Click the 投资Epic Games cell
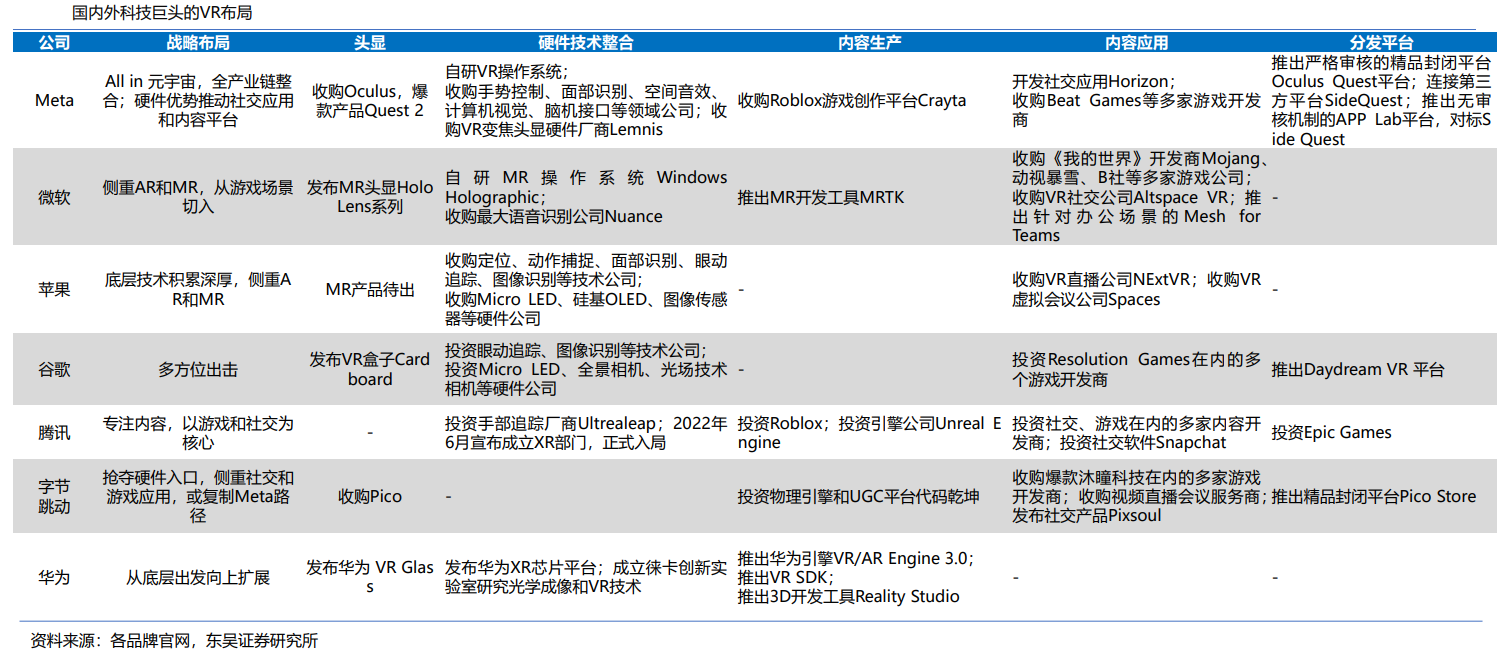The image size is (1500, 650). click(x=1331, y=432)
